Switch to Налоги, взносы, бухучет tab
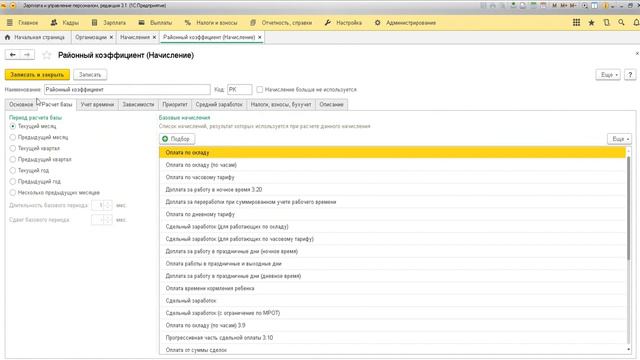The height and width of the screenshot is (360, 640). (281, 104)
